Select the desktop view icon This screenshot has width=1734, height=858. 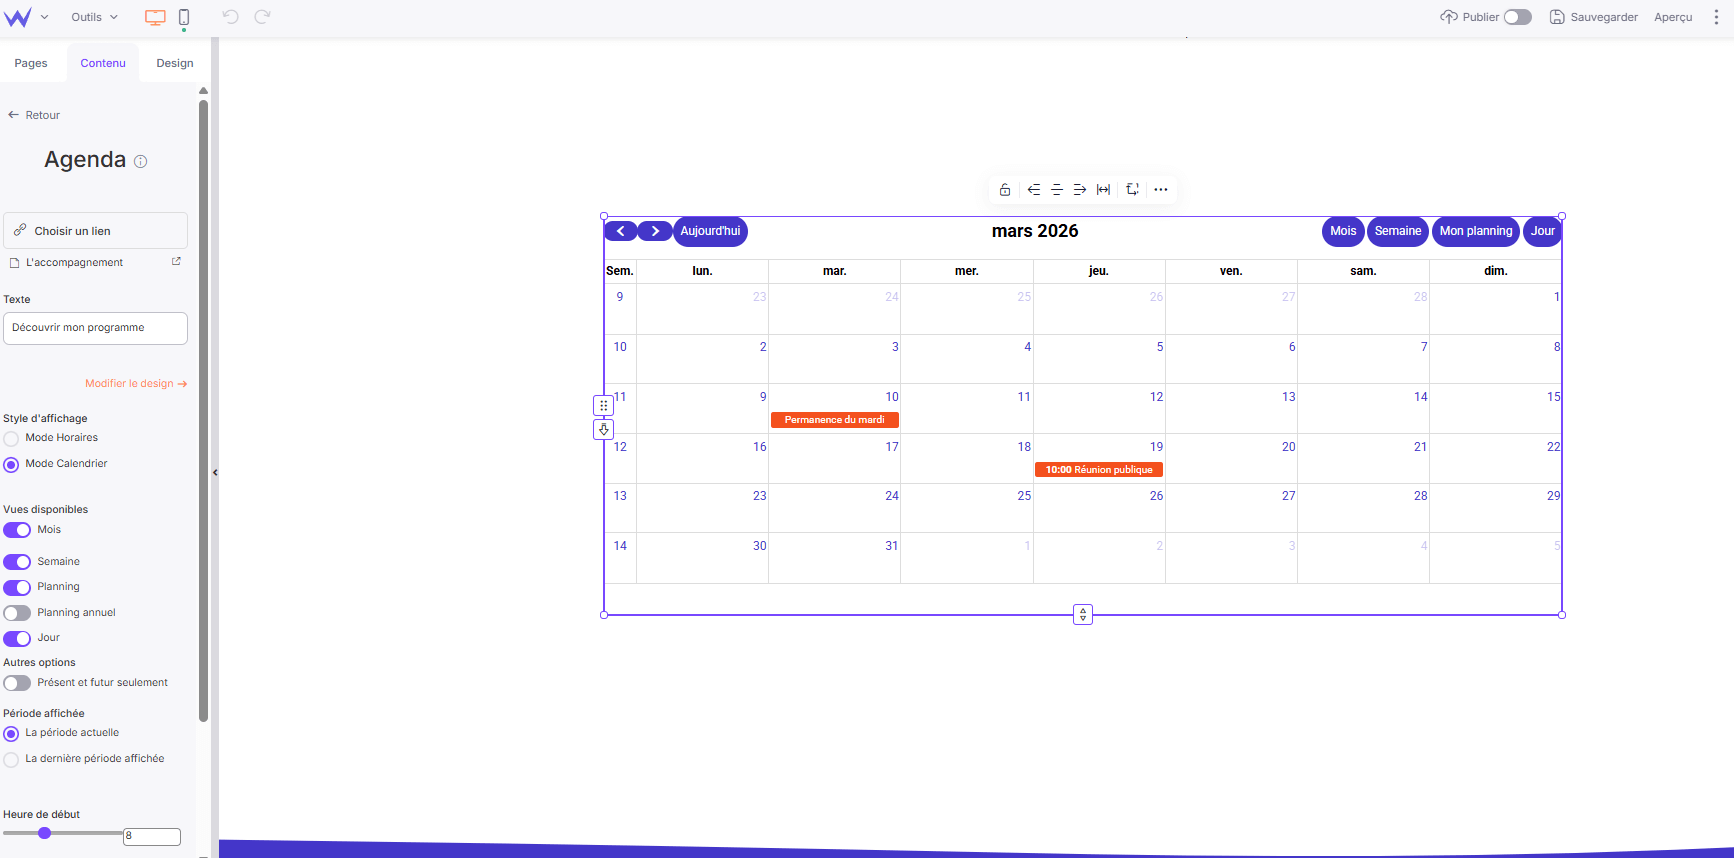tap(155, 17)
